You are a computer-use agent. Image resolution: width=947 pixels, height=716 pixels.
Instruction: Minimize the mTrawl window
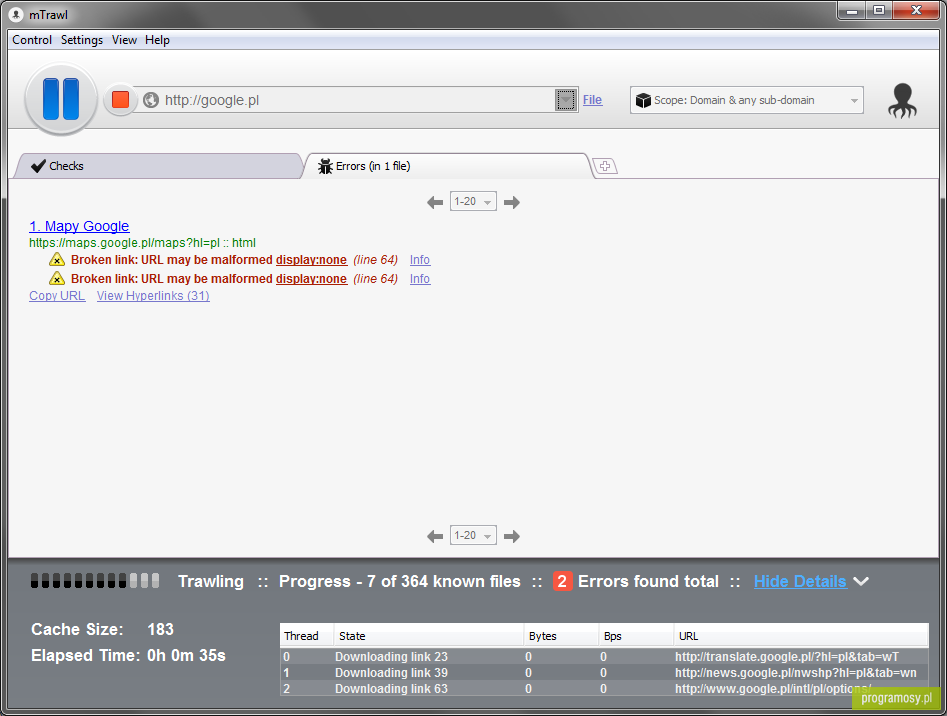[x=852, y=11]
